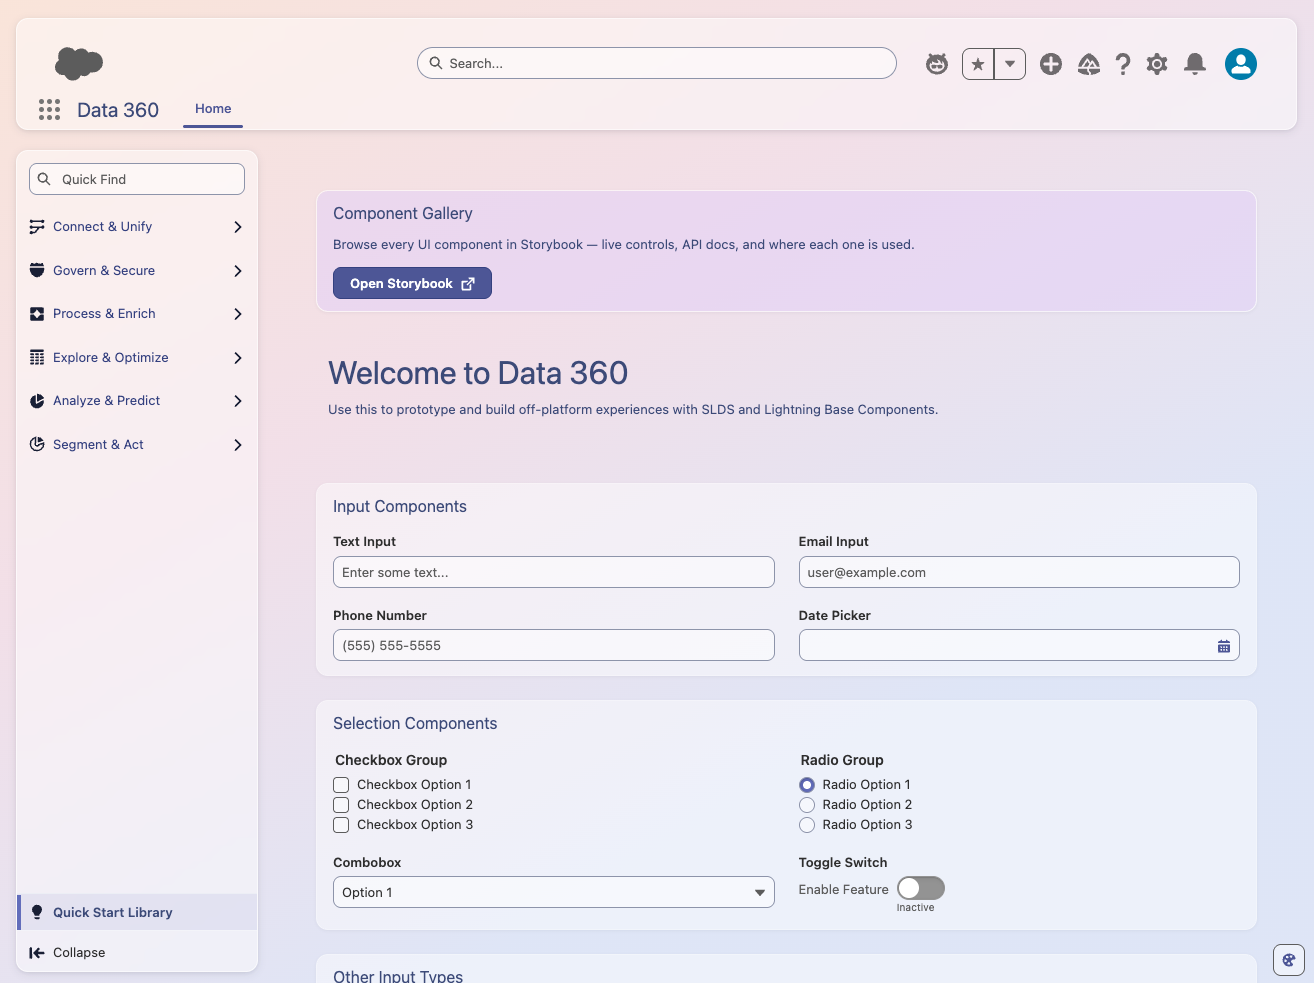Focus the Text Input field
The image size is (1314, 983).
point(554,572)
